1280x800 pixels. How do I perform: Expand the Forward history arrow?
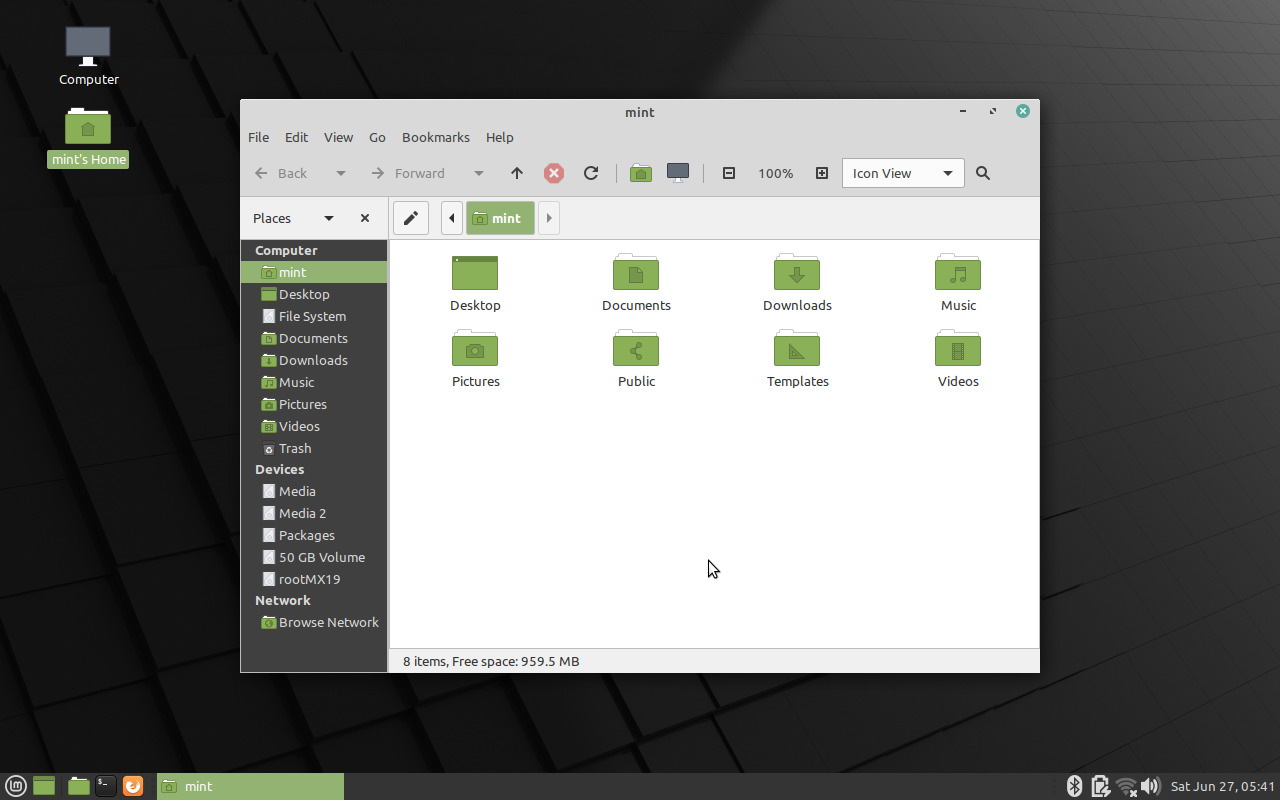478,173
